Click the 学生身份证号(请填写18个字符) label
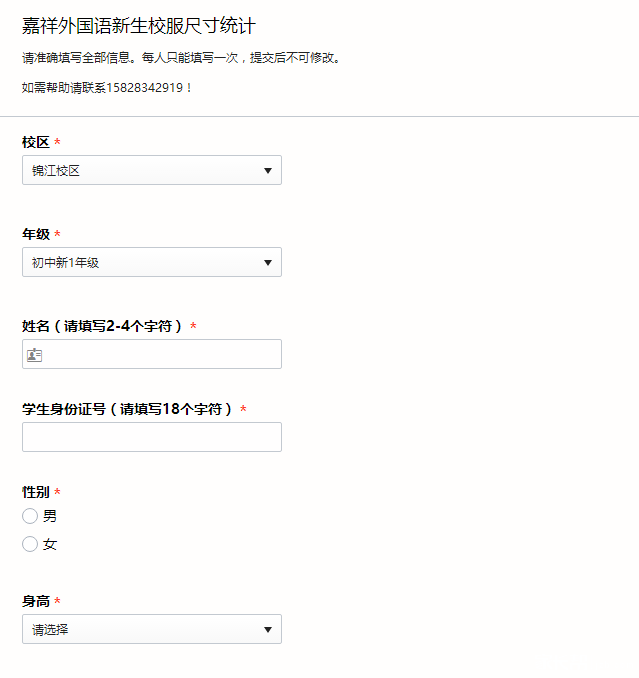This screenshot has width=639, height=678. (x=127, y=409)
